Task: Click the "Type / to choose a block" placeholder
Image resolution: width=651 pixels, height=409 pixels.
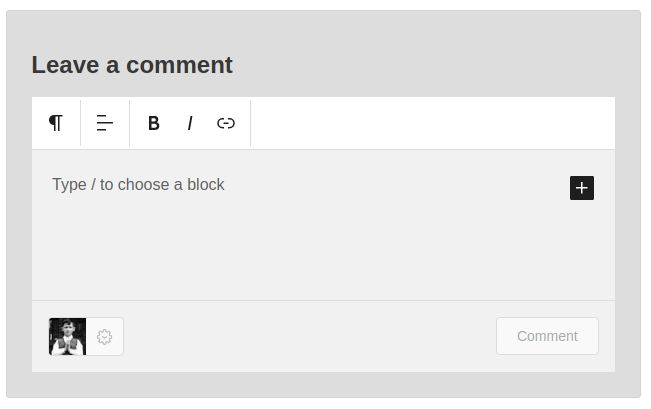Action: (138, 185)
